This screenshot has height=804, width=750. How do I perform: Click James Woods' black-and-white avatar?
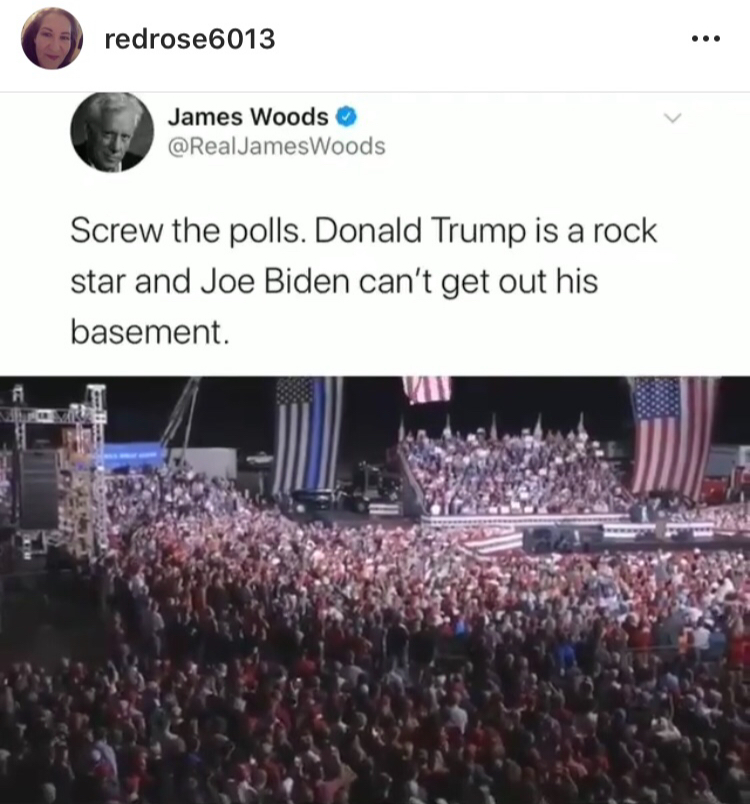112,132
